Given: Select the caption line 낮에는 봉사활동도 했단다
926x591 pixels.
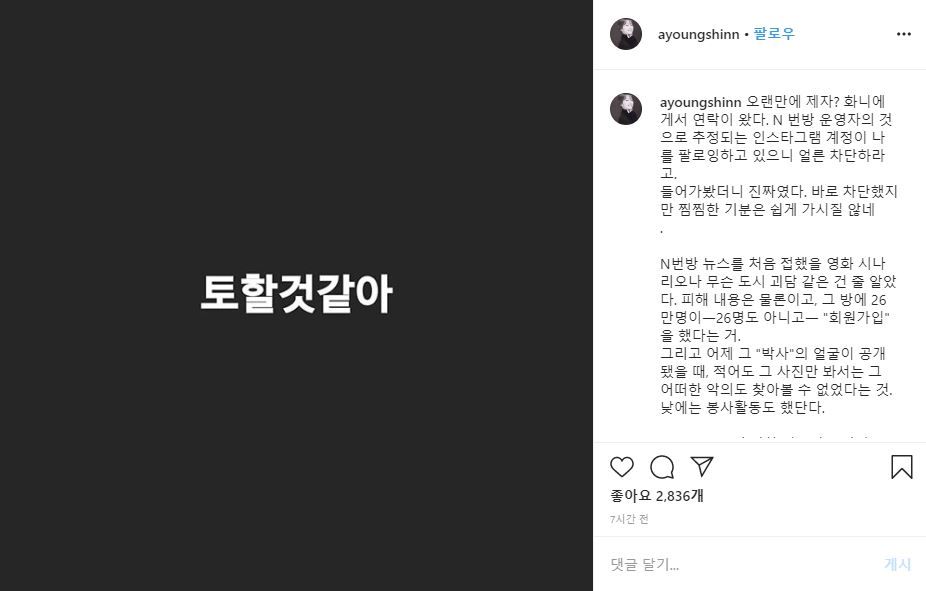Looking at the screenshot, I should (x=742, y=408).
